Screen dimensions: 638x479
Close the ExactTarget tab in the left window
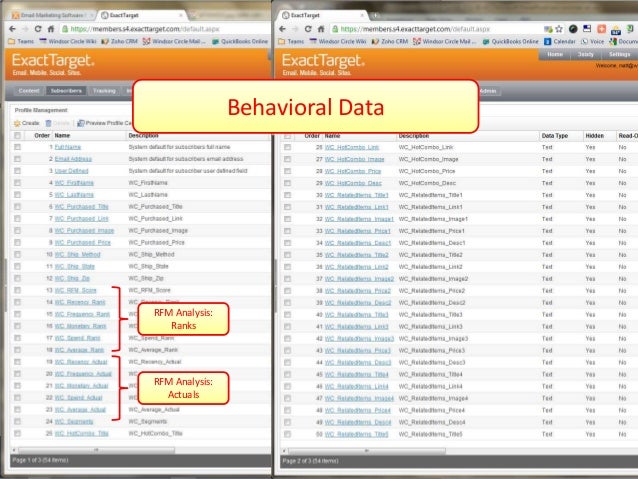(x=181, y=15)
